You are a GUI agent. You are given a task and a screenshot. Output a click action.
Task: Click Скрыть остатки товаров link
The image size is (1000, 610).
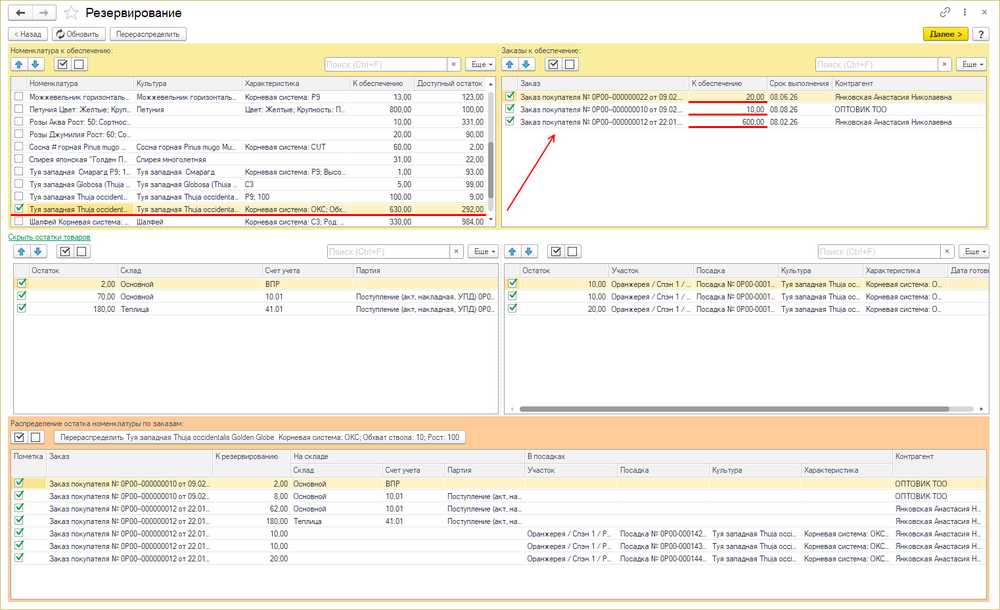click(x=49, y=237)
